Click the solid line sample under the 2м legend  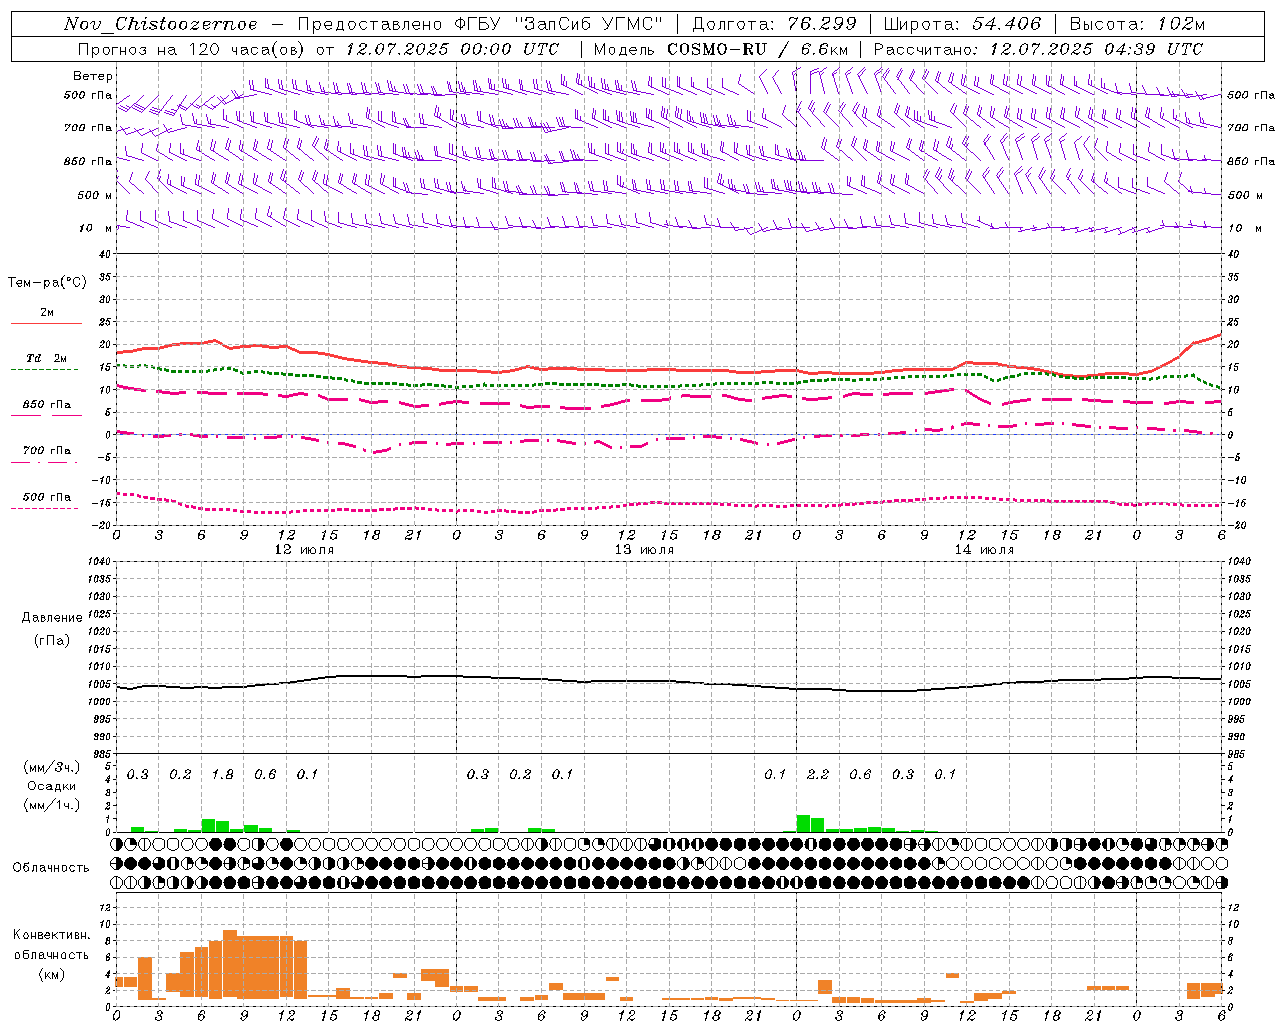pyautogui.click(x=46, y=323)
